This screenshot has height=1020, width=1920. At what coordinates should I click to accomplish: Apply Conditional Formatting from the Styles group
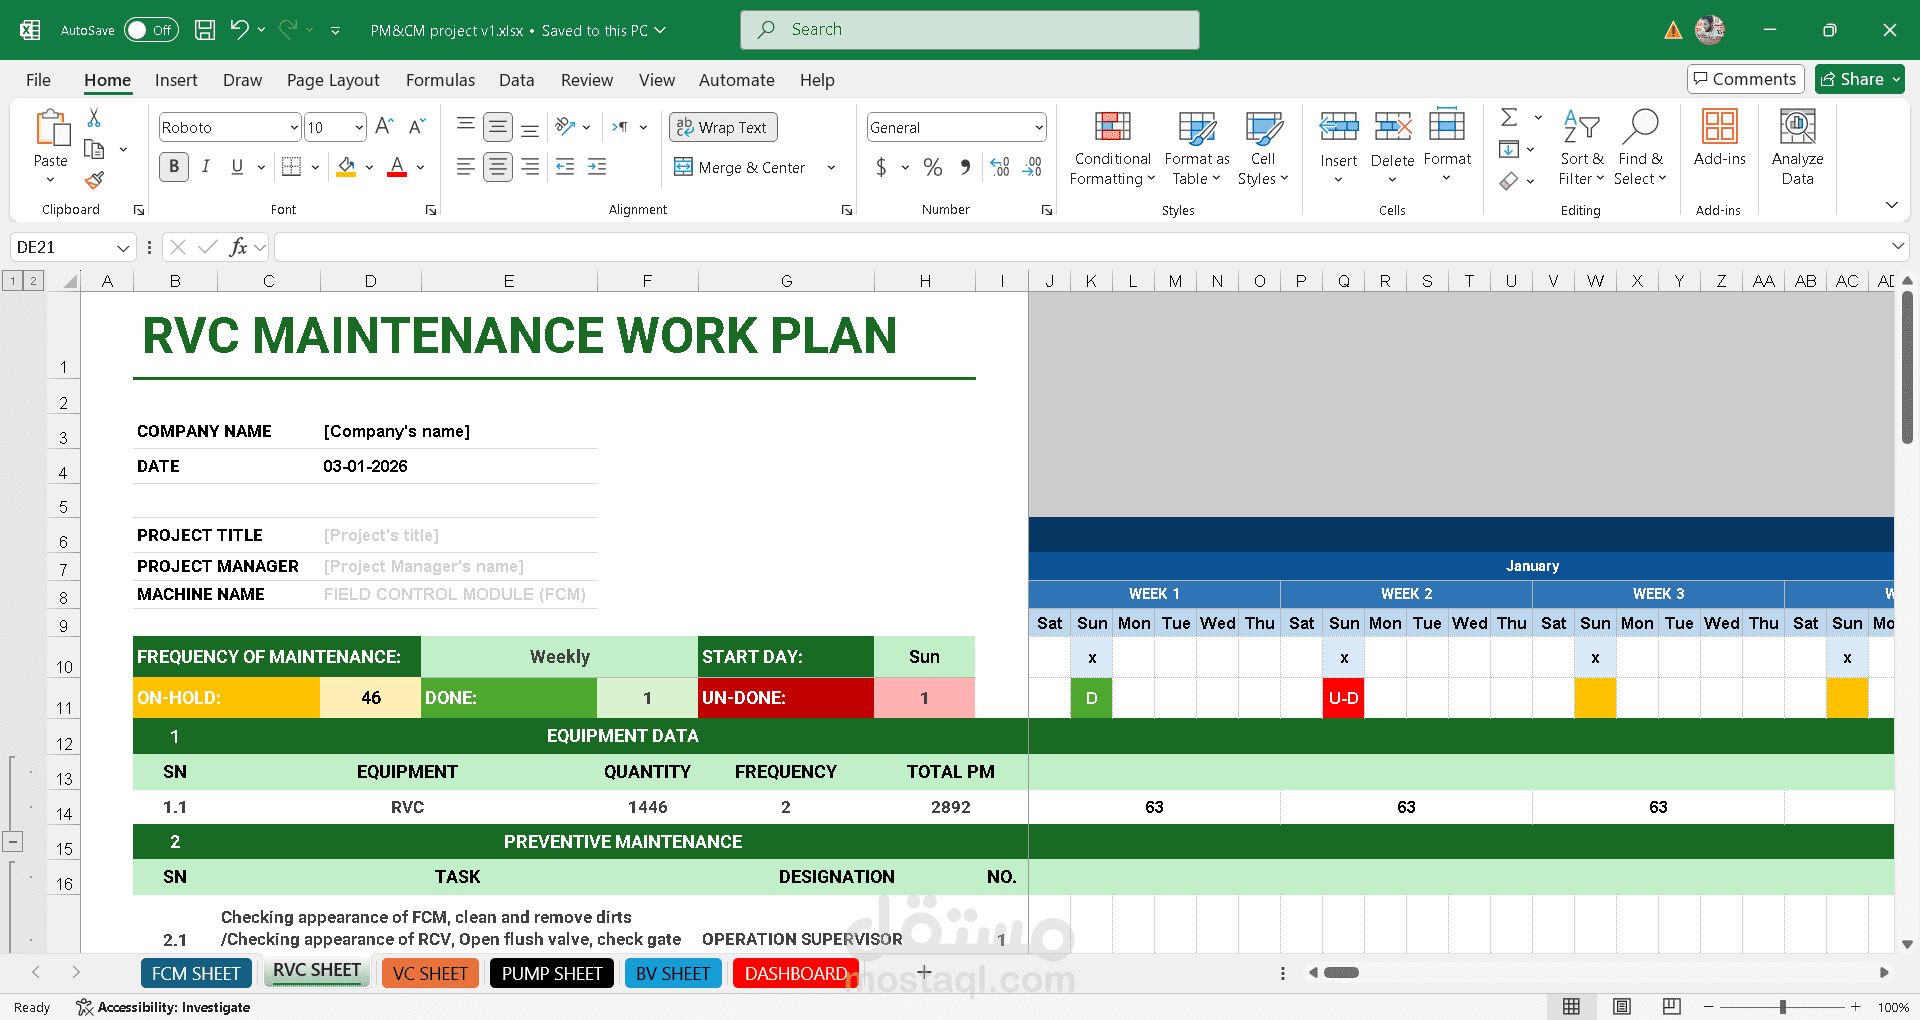pos(1112,148)
